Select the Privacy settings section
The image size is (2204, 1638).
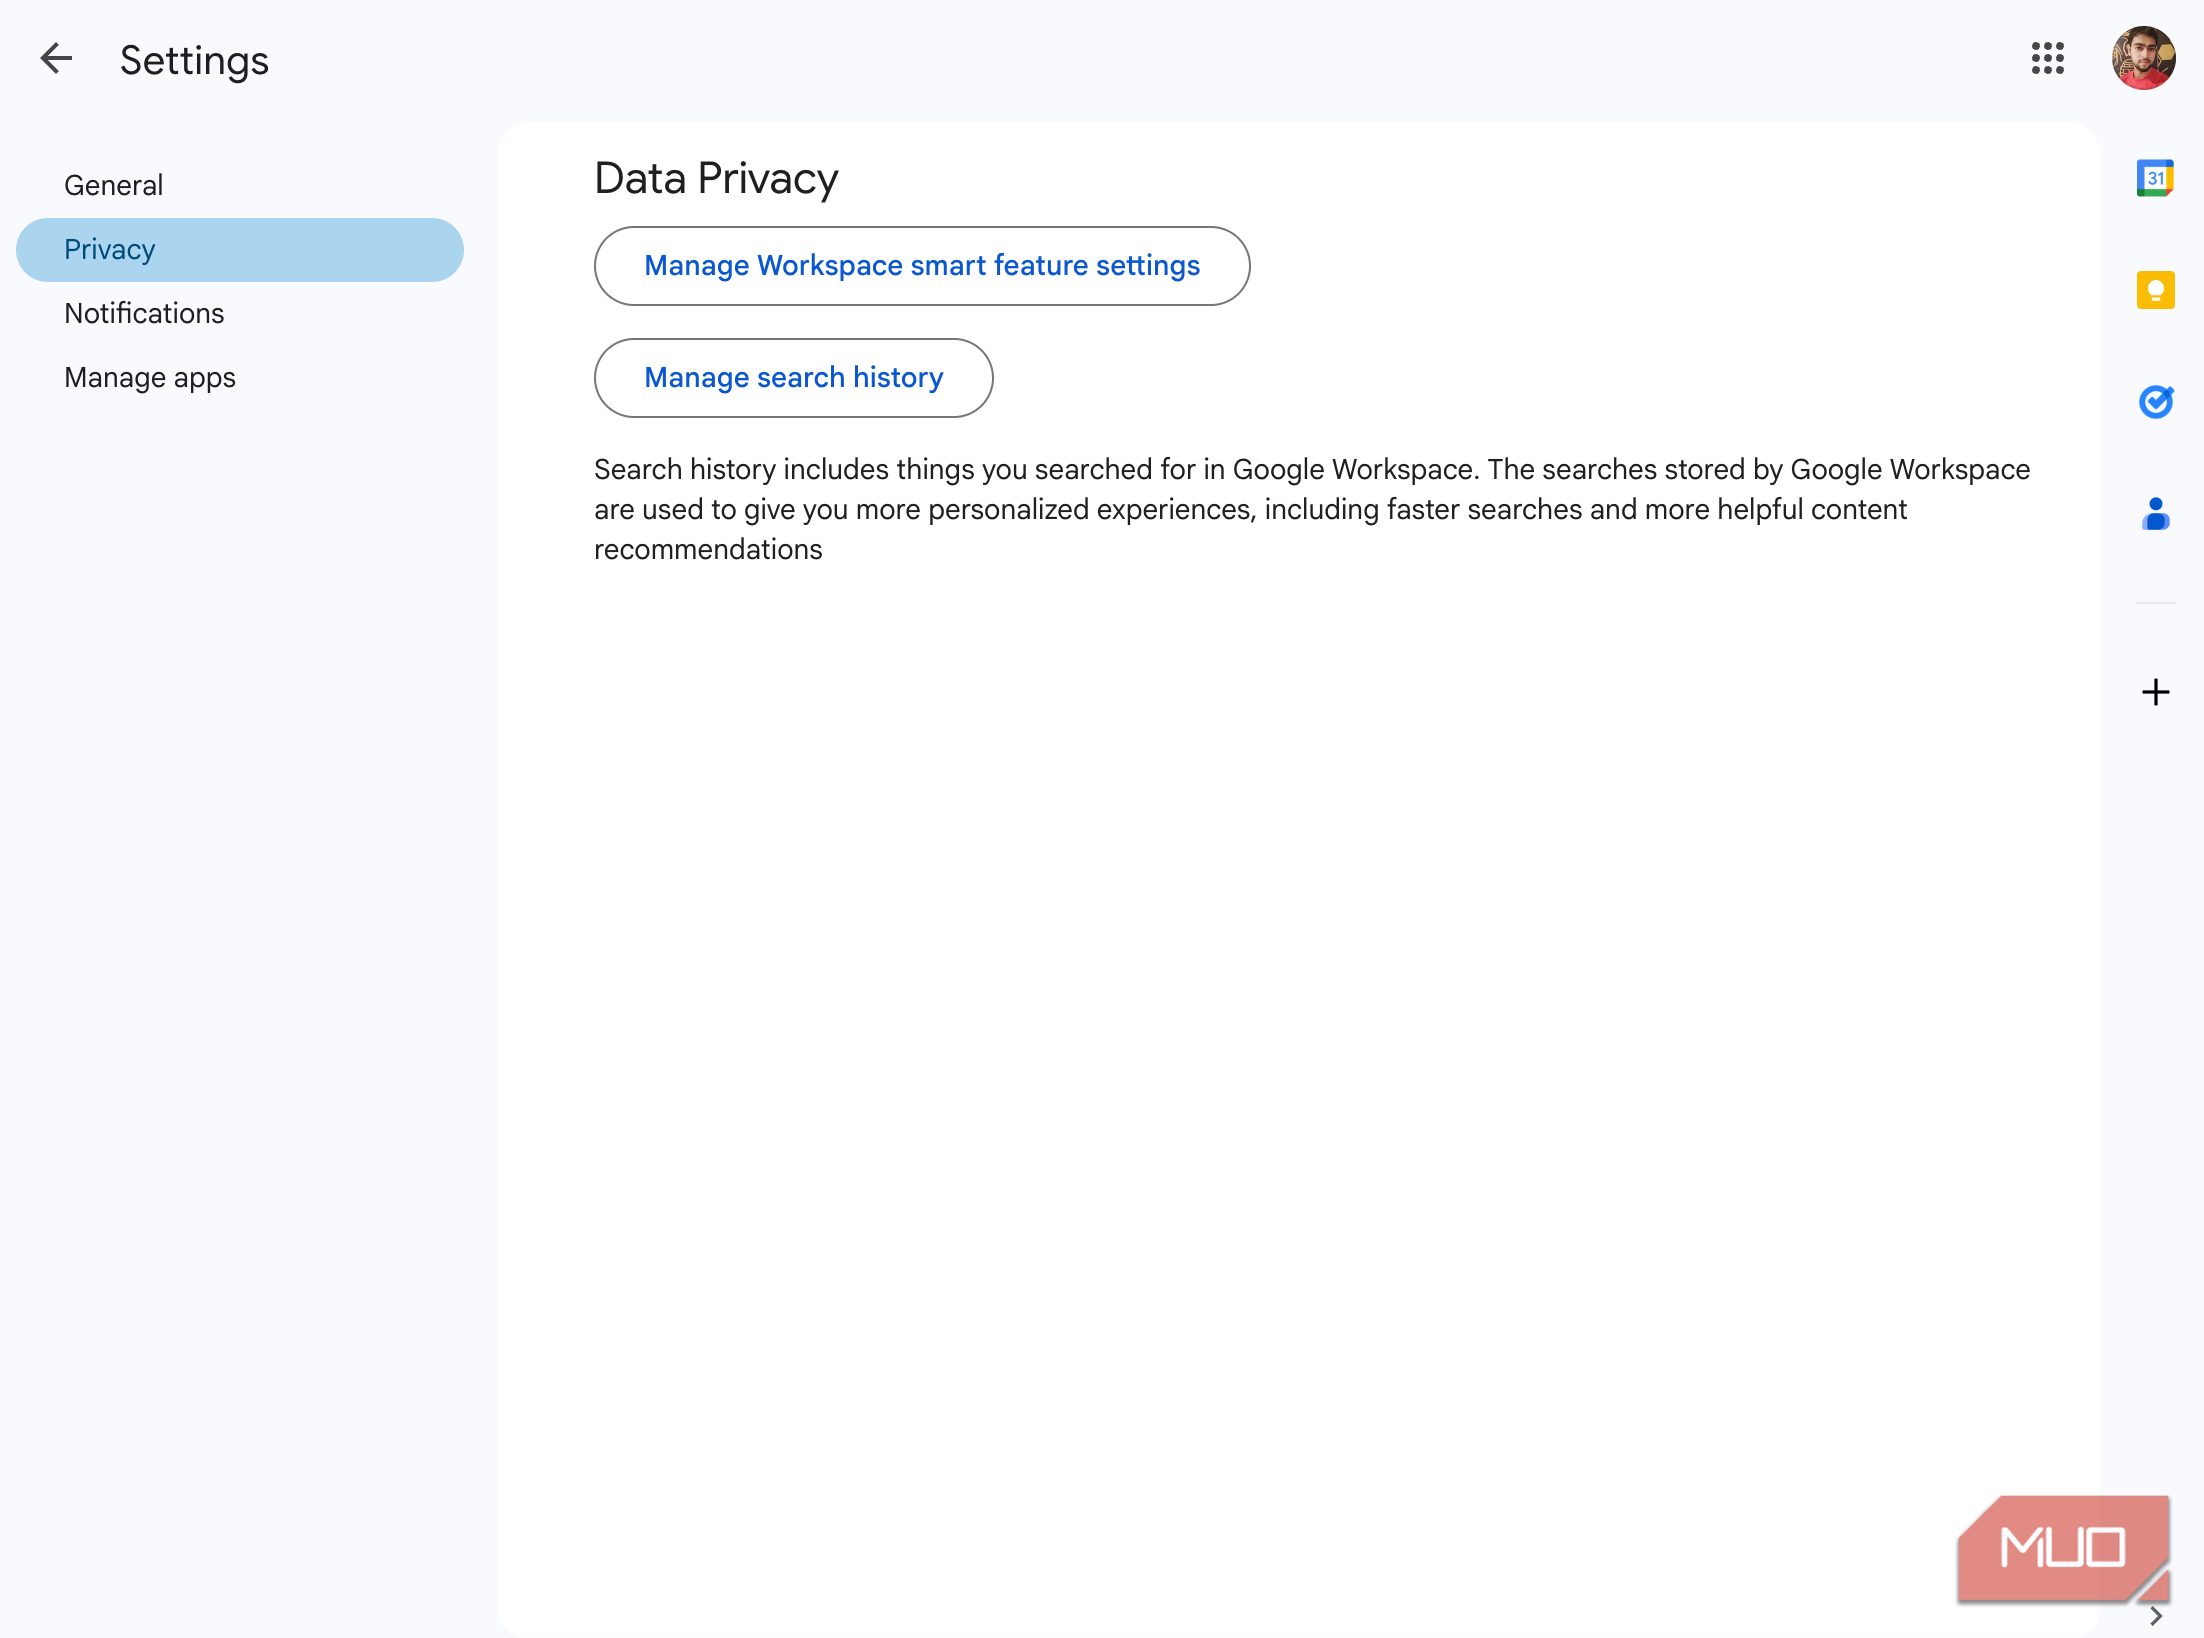pyautogui.click(x=240, y=250)
